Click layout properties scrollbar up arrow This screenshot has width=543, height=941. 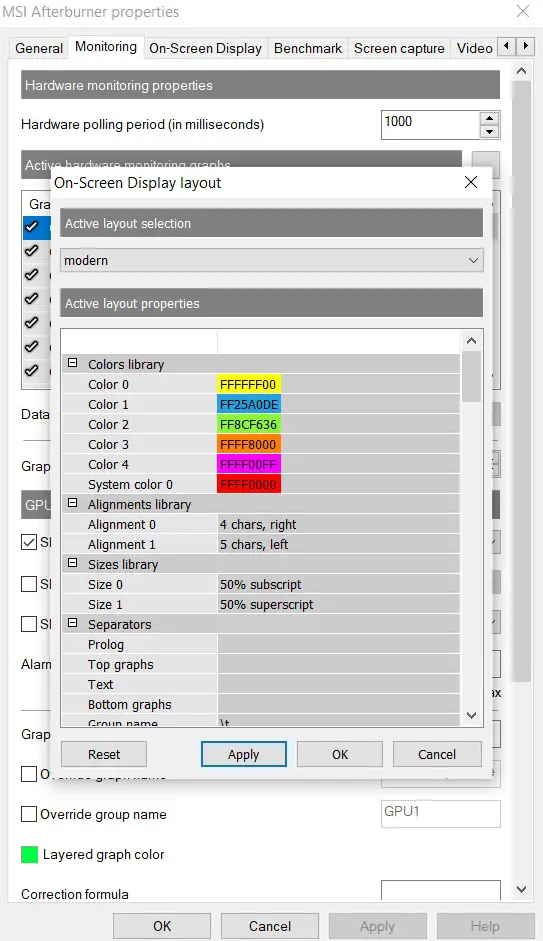pyautogui.click(x=472, y=341)
